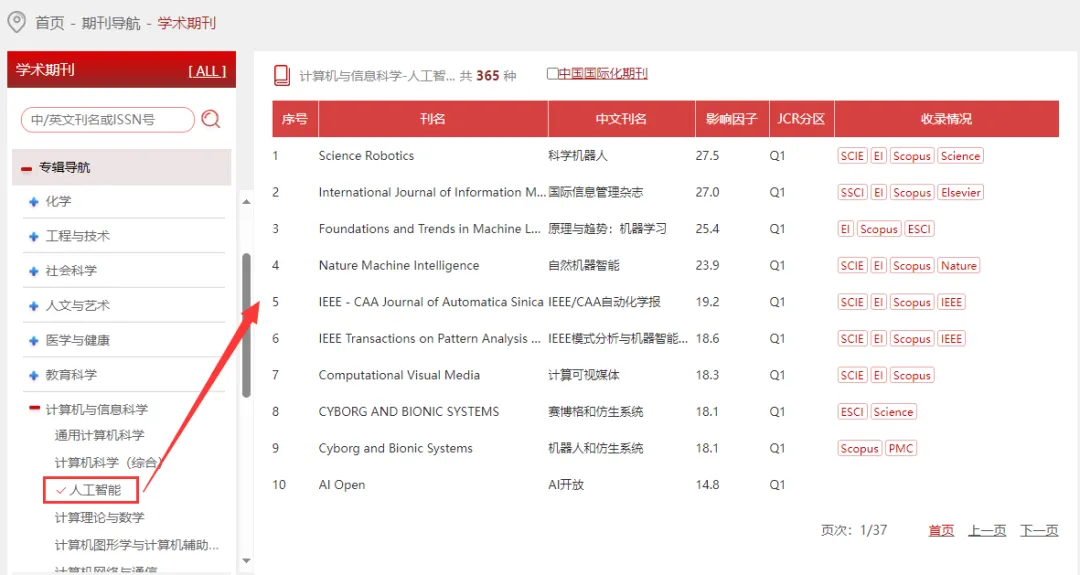Click 科学机器人 Chinese title
The height and width of the screenshot is (575, 1080).
(x=578, y=156)
